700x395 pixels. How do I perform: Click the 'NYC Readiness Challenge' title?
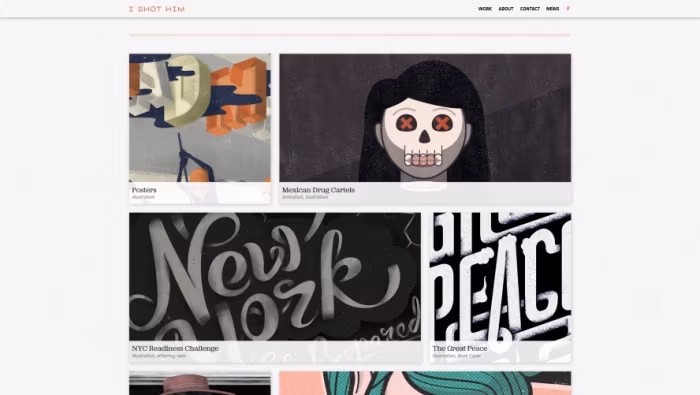(175, 348)
